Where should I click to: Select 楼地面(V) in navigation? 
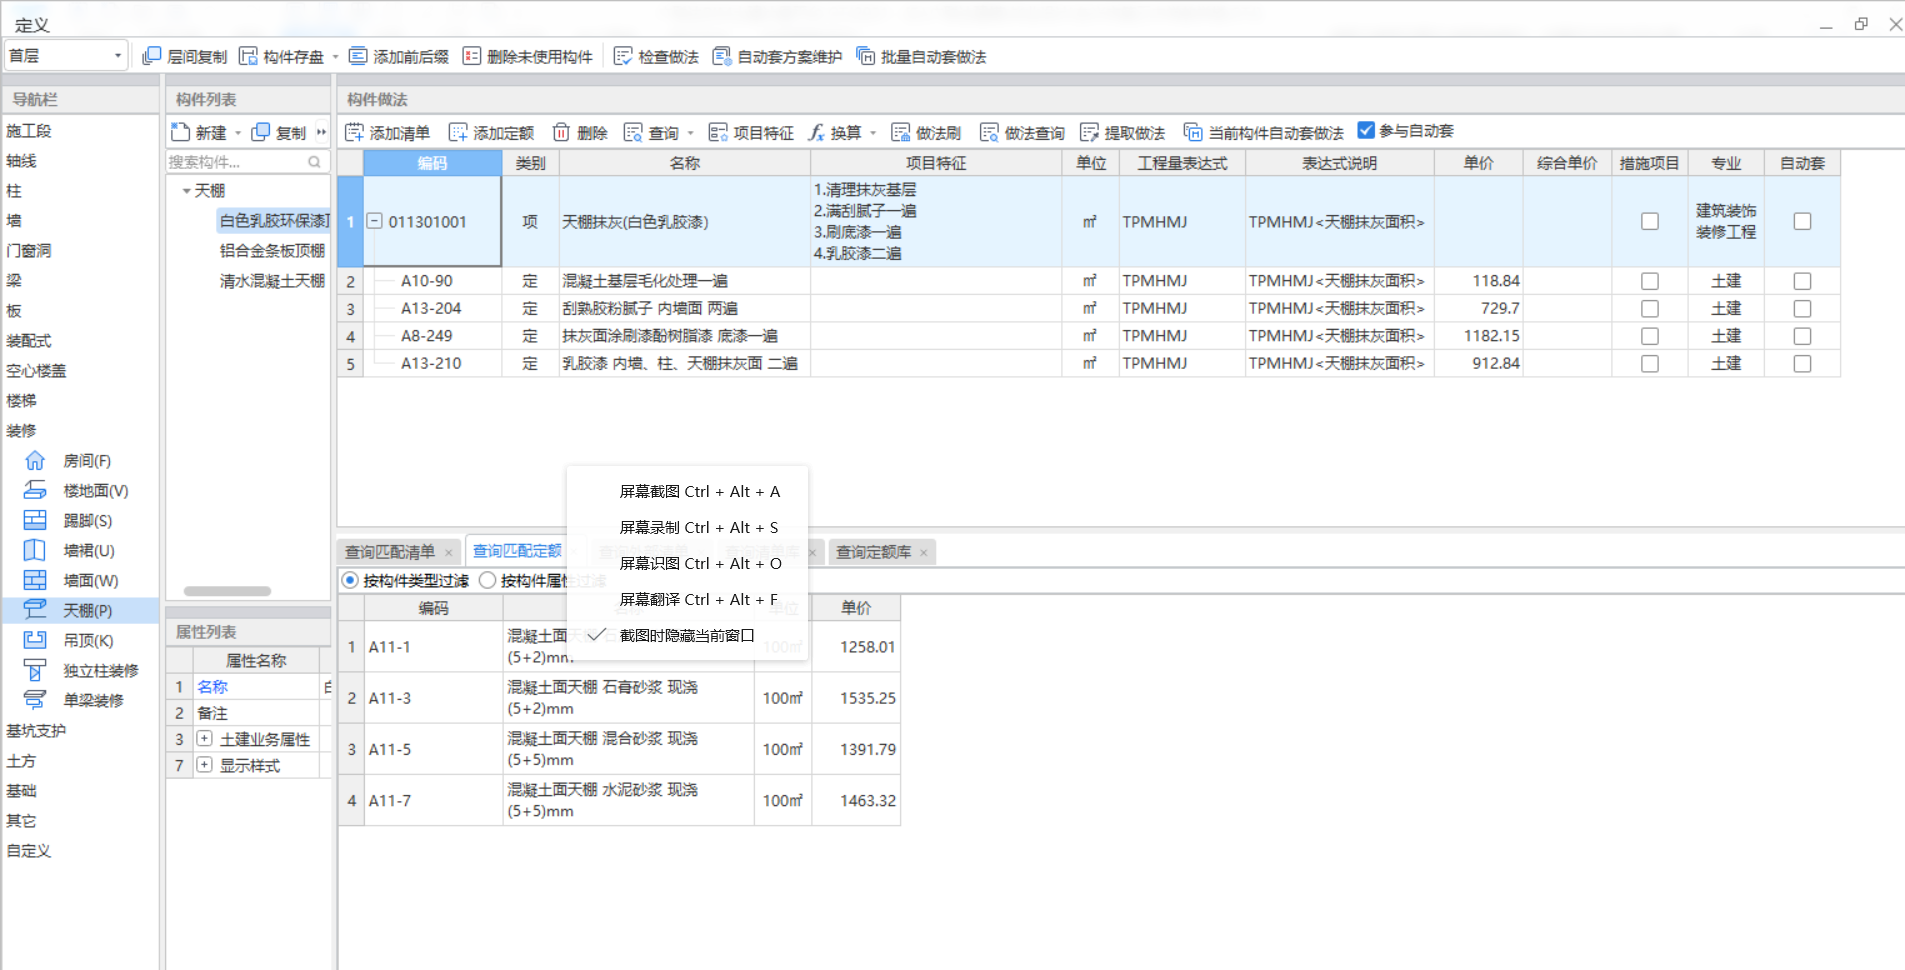96,490
